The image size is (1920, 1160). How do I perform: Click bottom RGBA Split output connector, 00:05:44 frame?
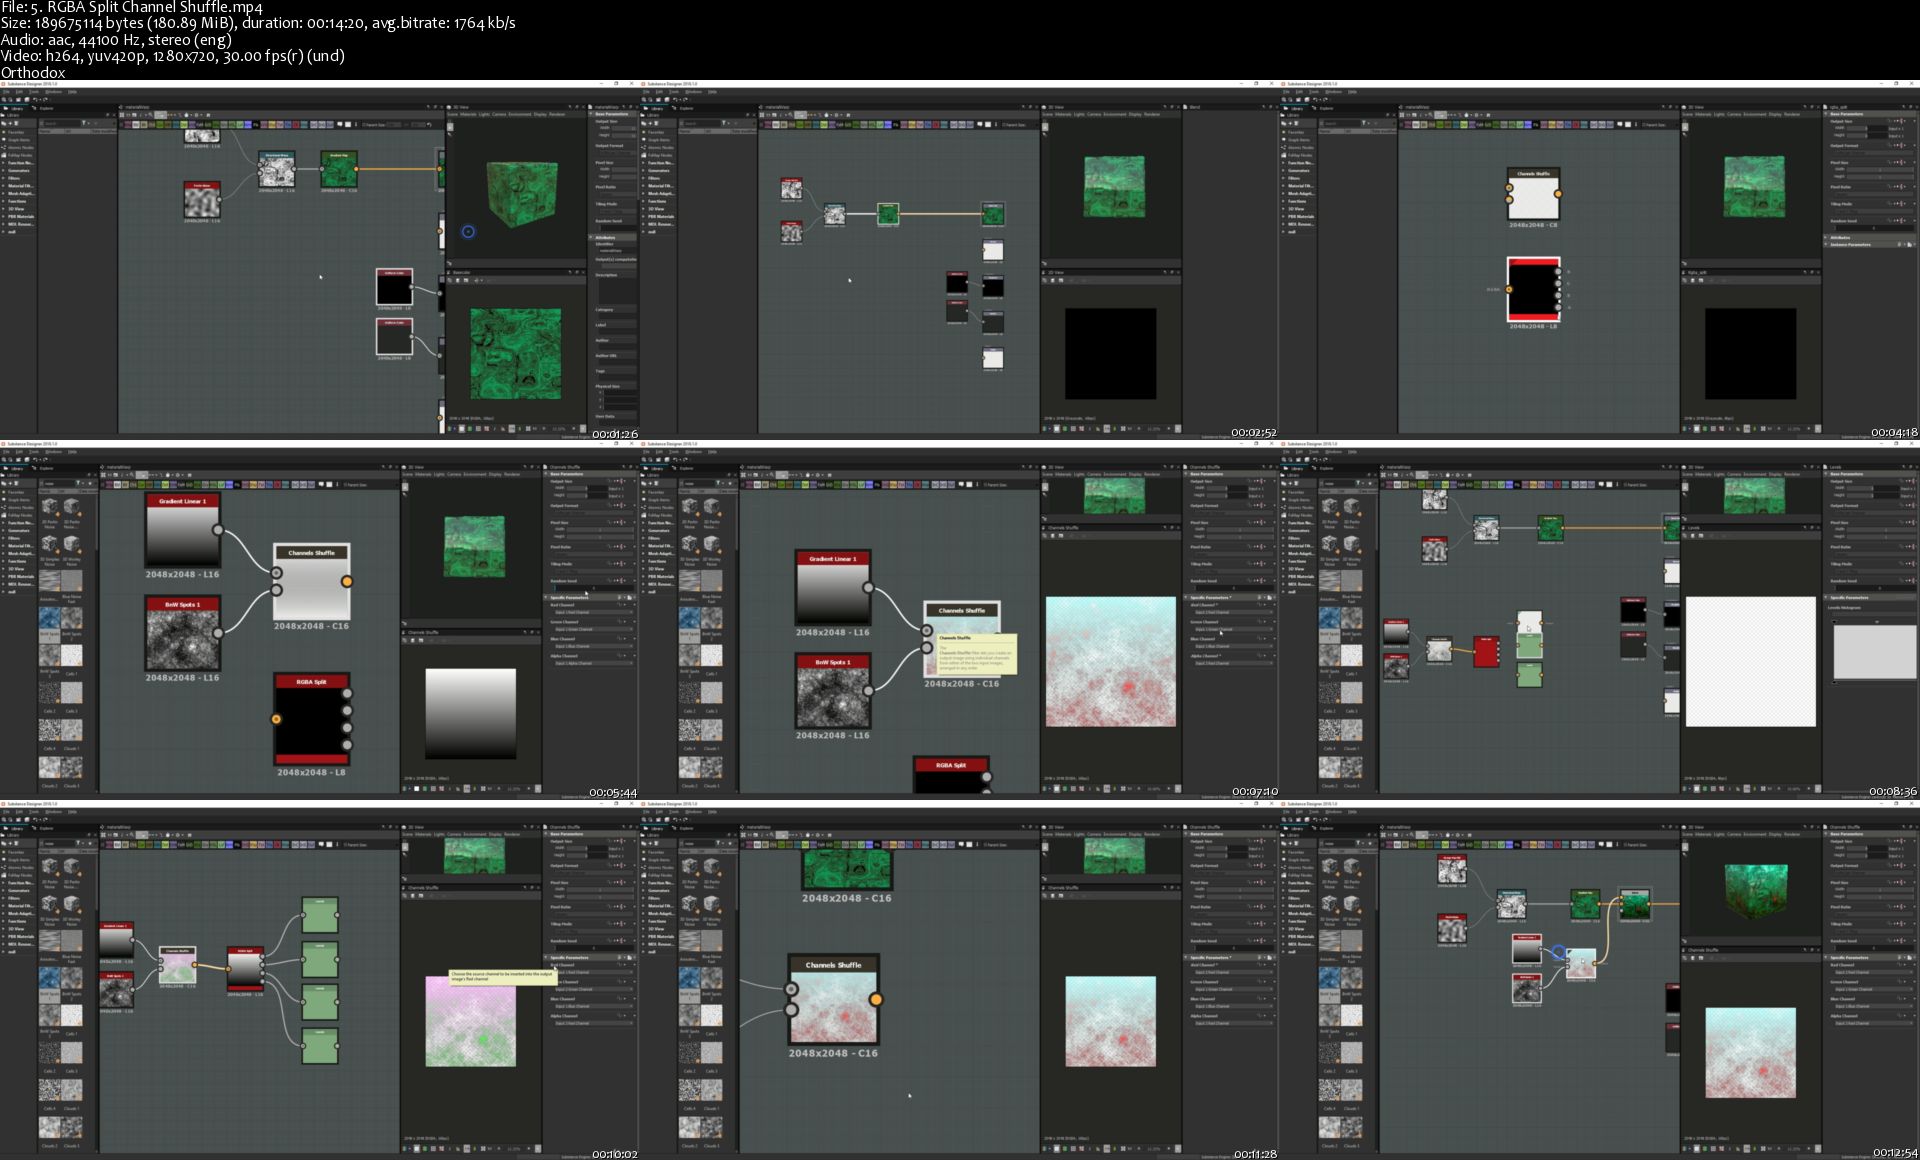pyautogui.click(x=347, y=745)
